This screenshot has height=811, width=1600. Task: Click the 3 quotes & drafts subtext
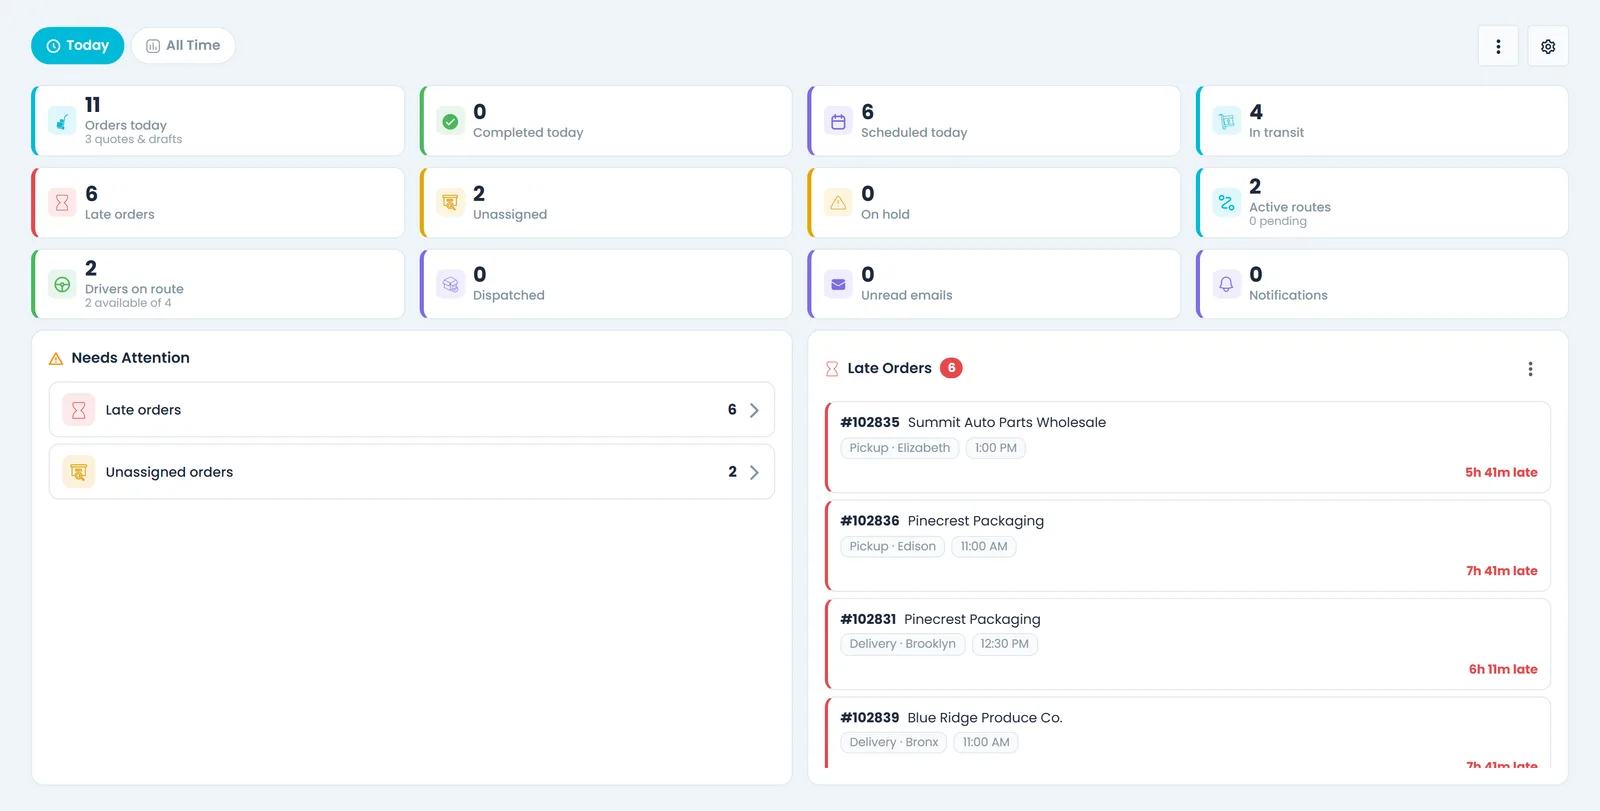pyautogui.click(x=133, y=140)
